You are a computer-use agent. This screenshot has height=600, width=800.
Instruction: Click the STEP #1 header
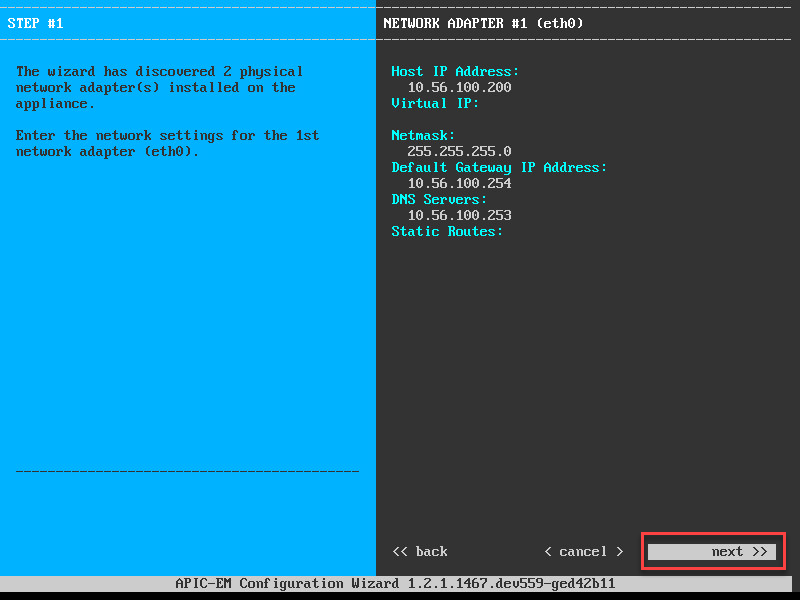tap(35, 23)
